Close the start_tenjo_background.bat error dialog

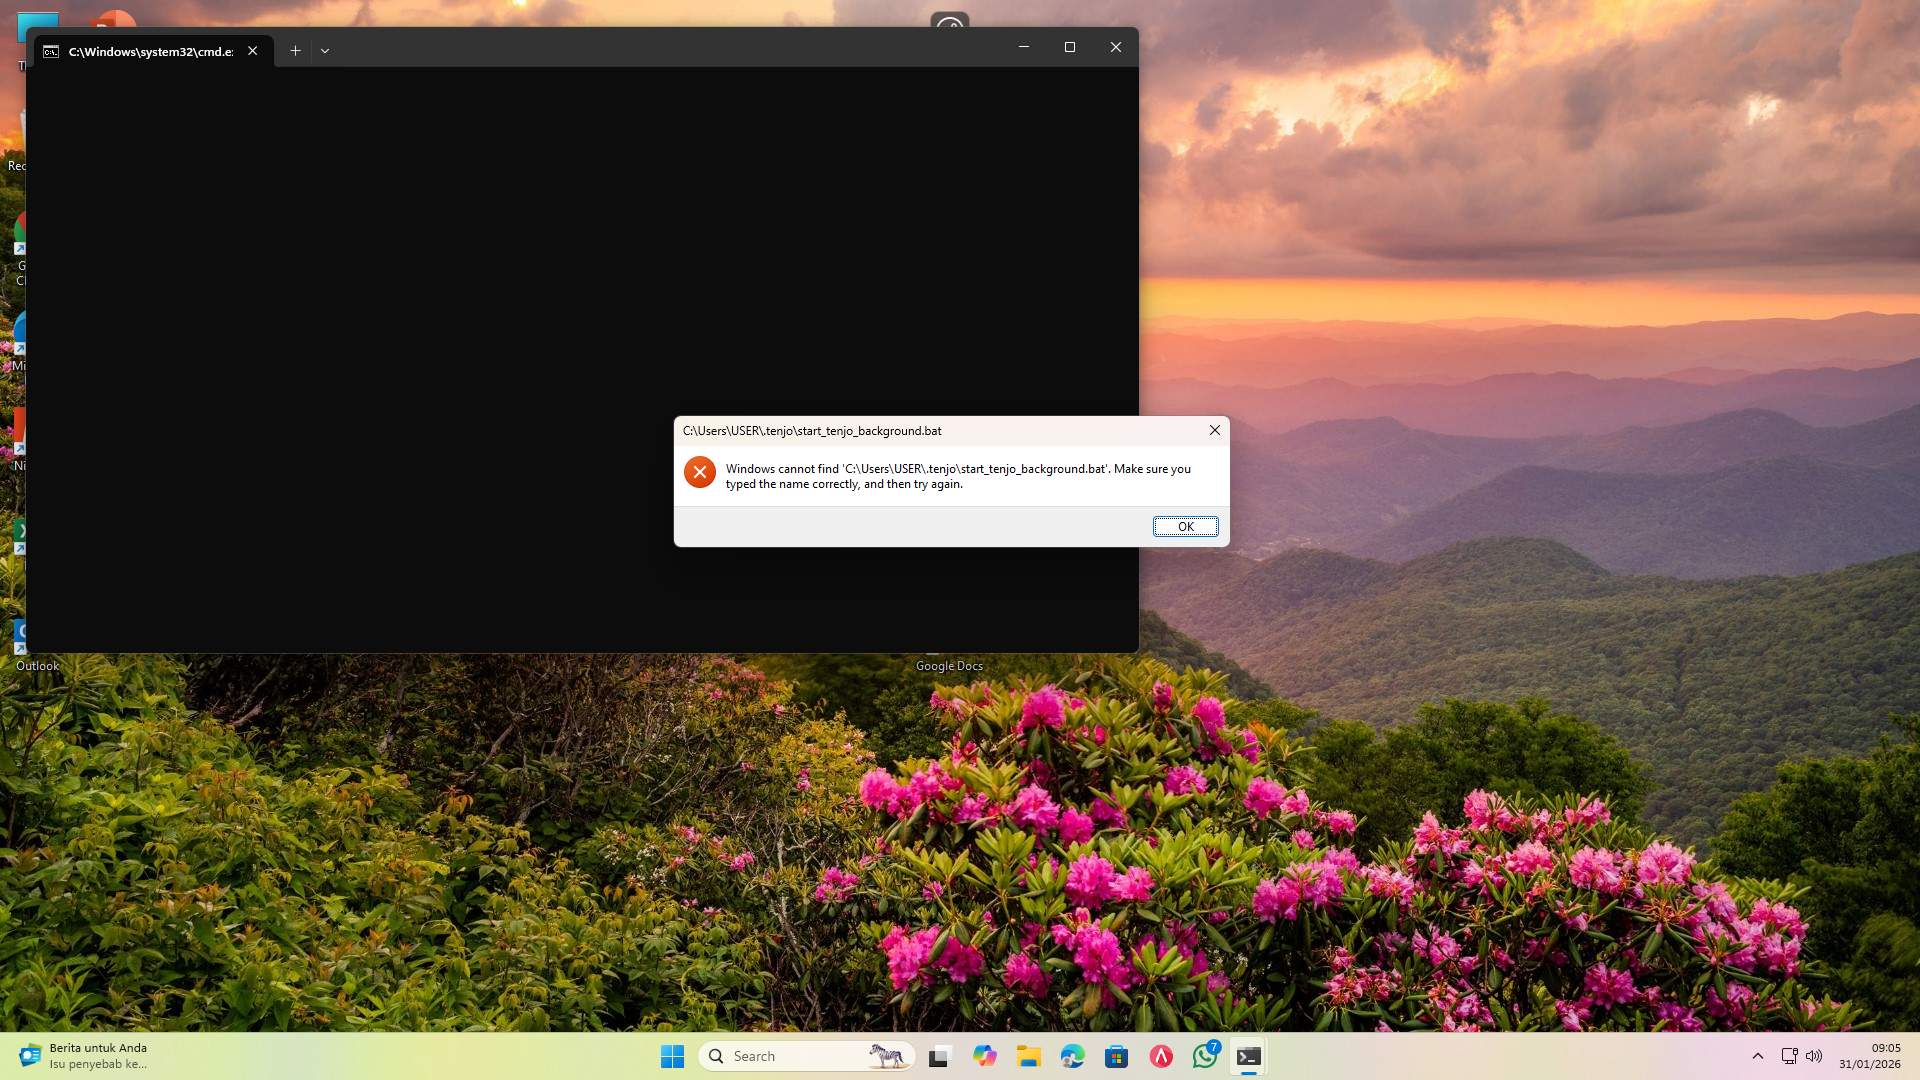[x=1213, y=430]
